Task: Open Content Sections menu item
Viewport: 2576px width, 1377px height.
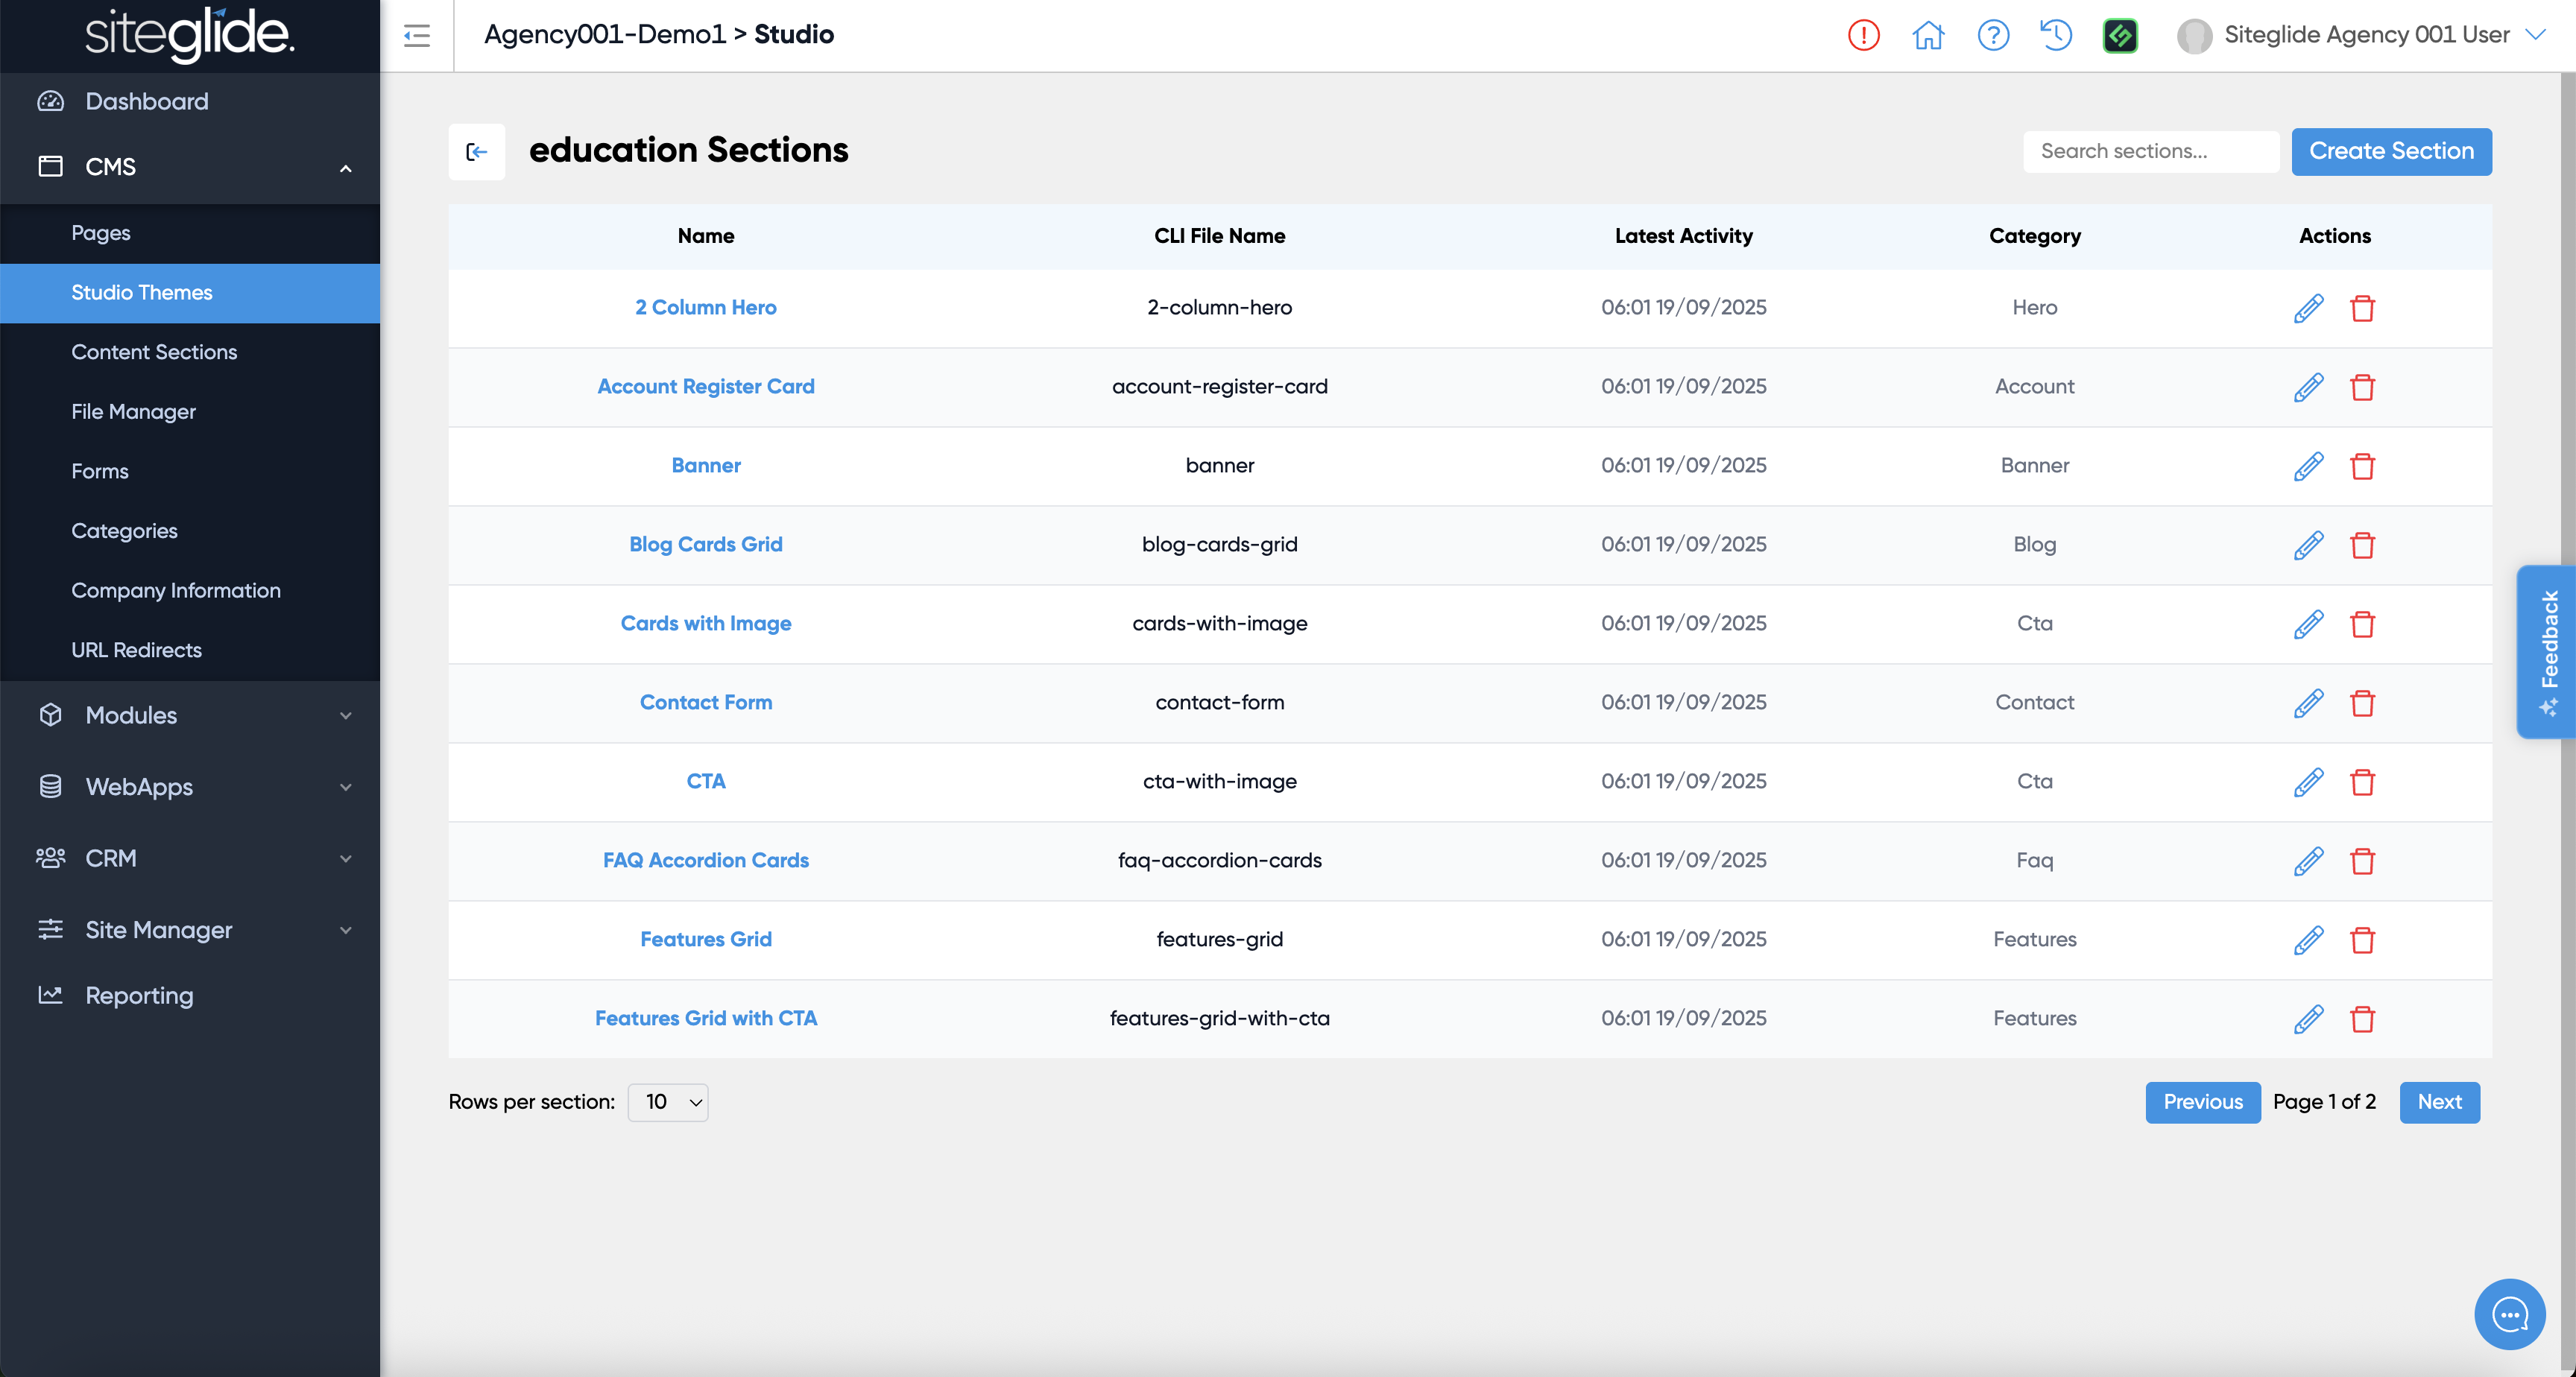Action: (x=154, y=352)
